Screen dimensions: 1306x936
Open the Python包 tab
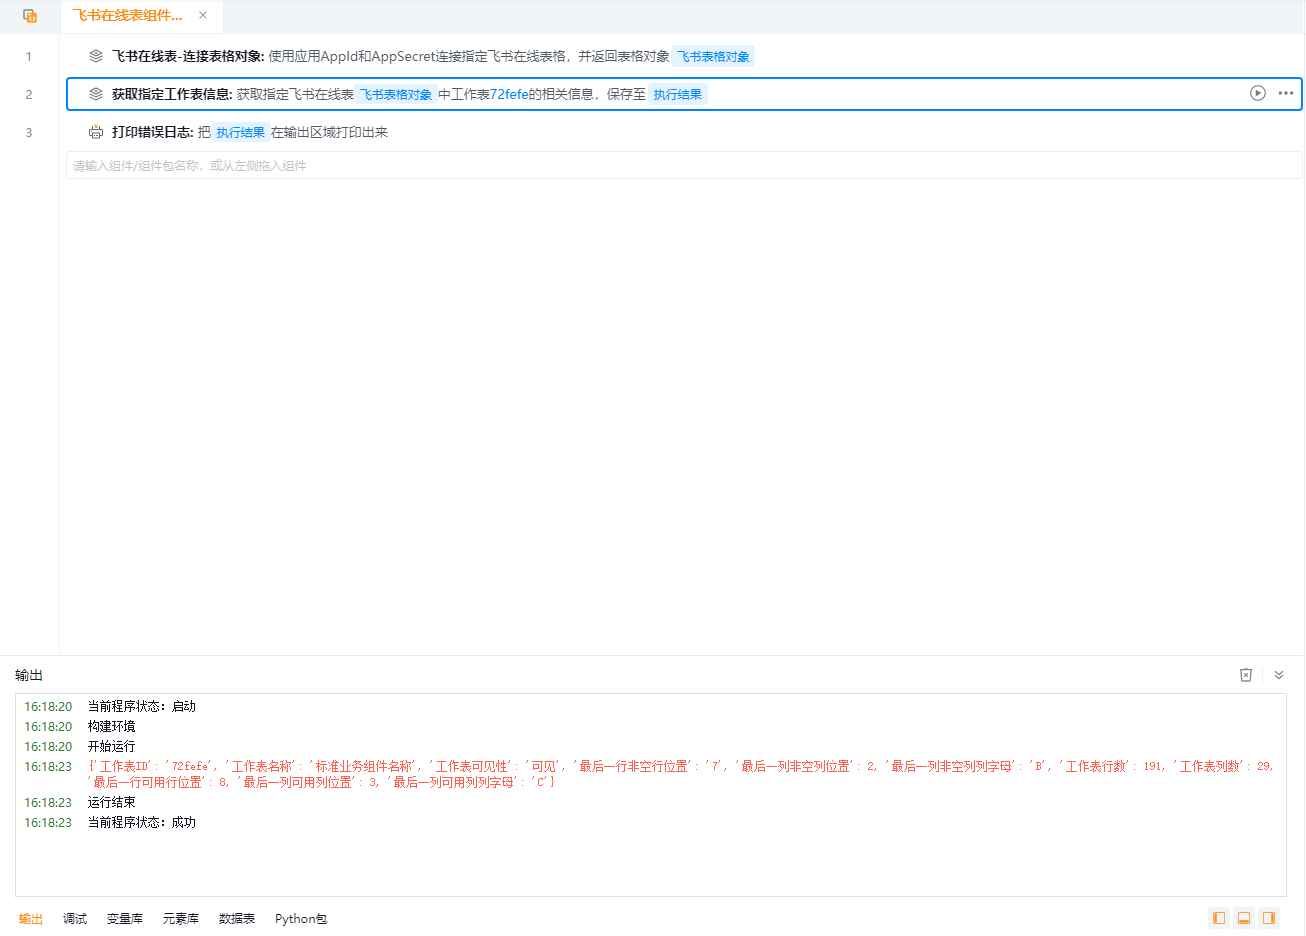[301, 918]
